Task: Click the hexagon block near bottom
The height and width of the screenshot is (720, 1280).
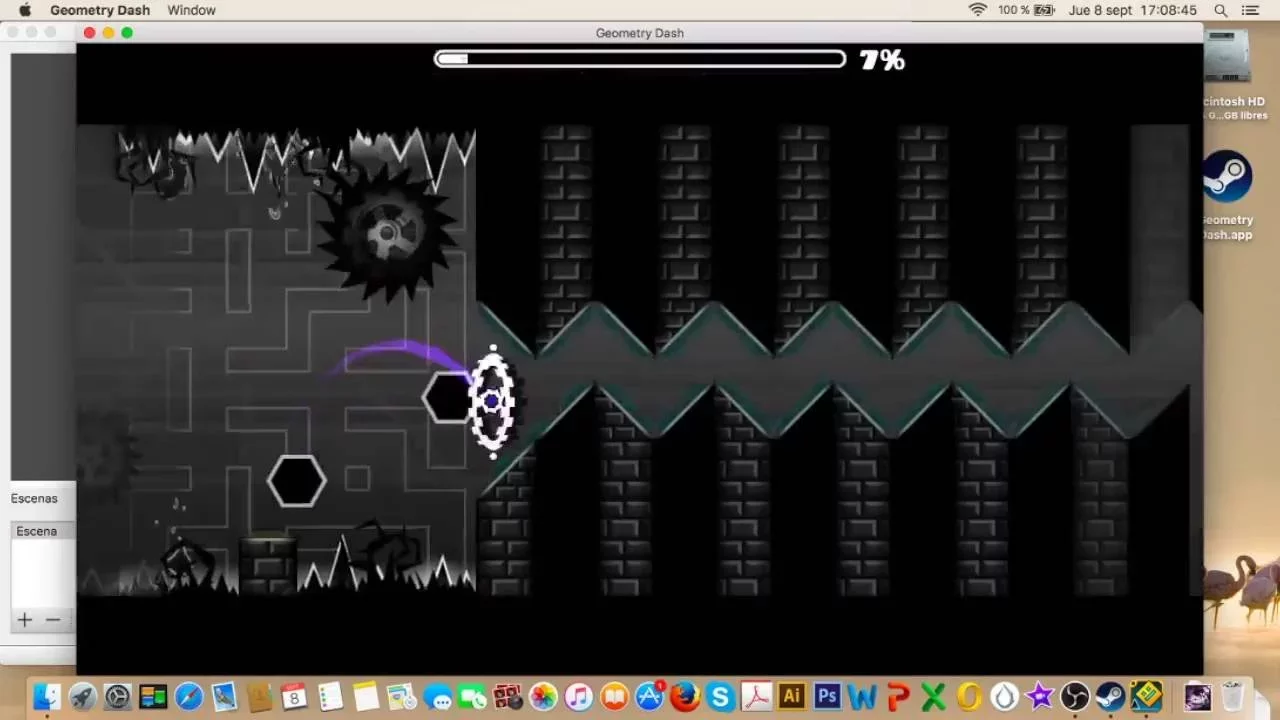Action: click(297, 481)
